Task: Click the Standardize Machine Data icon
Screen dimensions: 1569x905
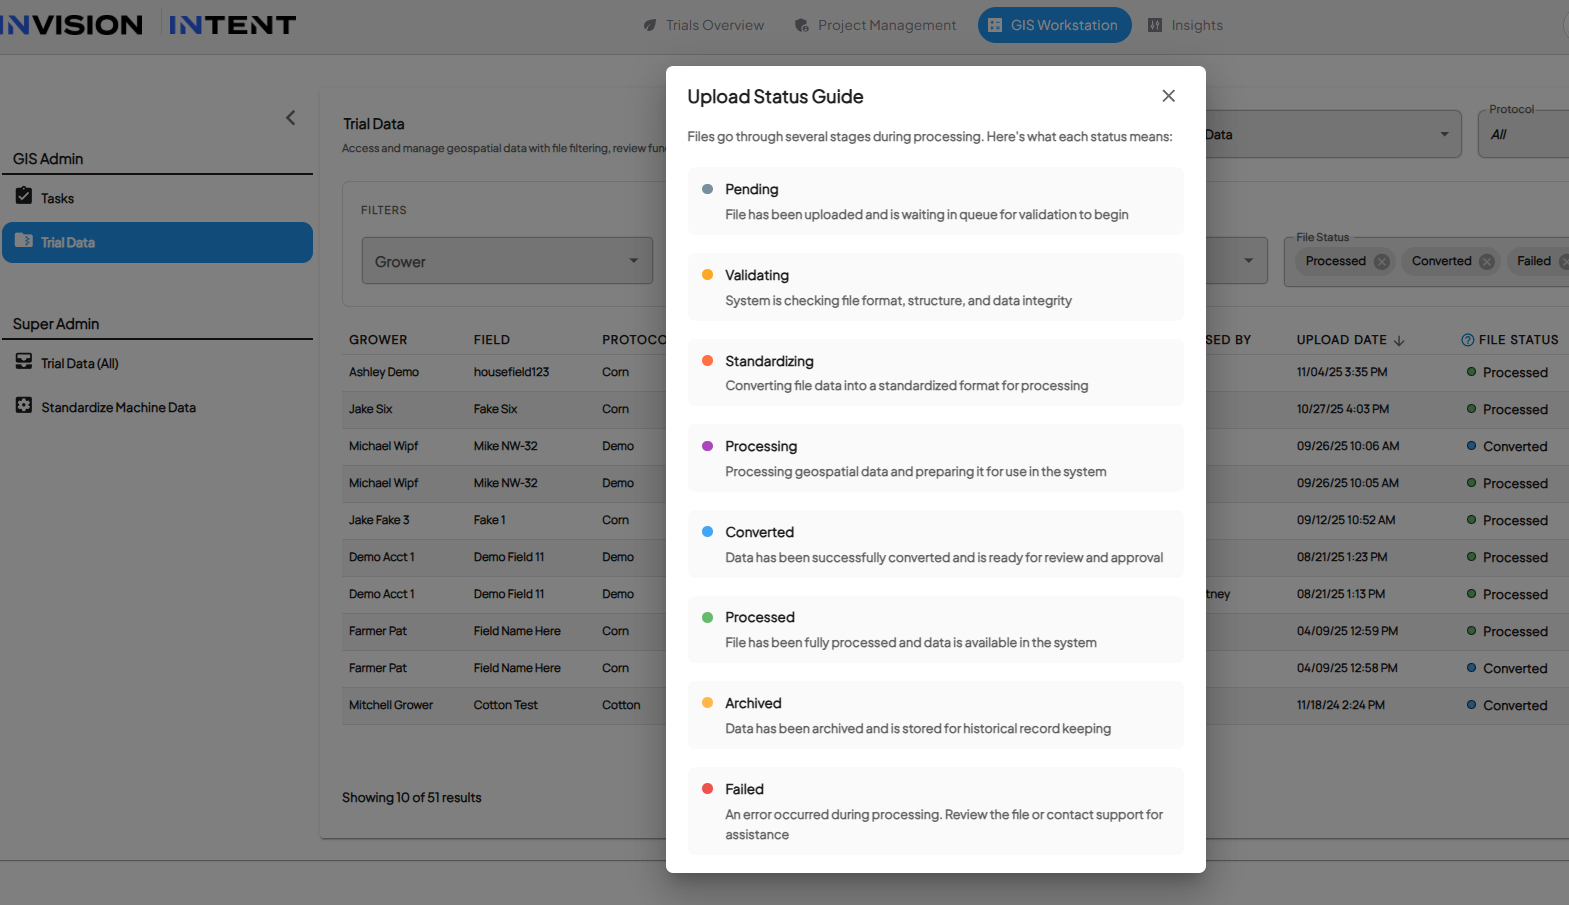Action: (24, 406)
